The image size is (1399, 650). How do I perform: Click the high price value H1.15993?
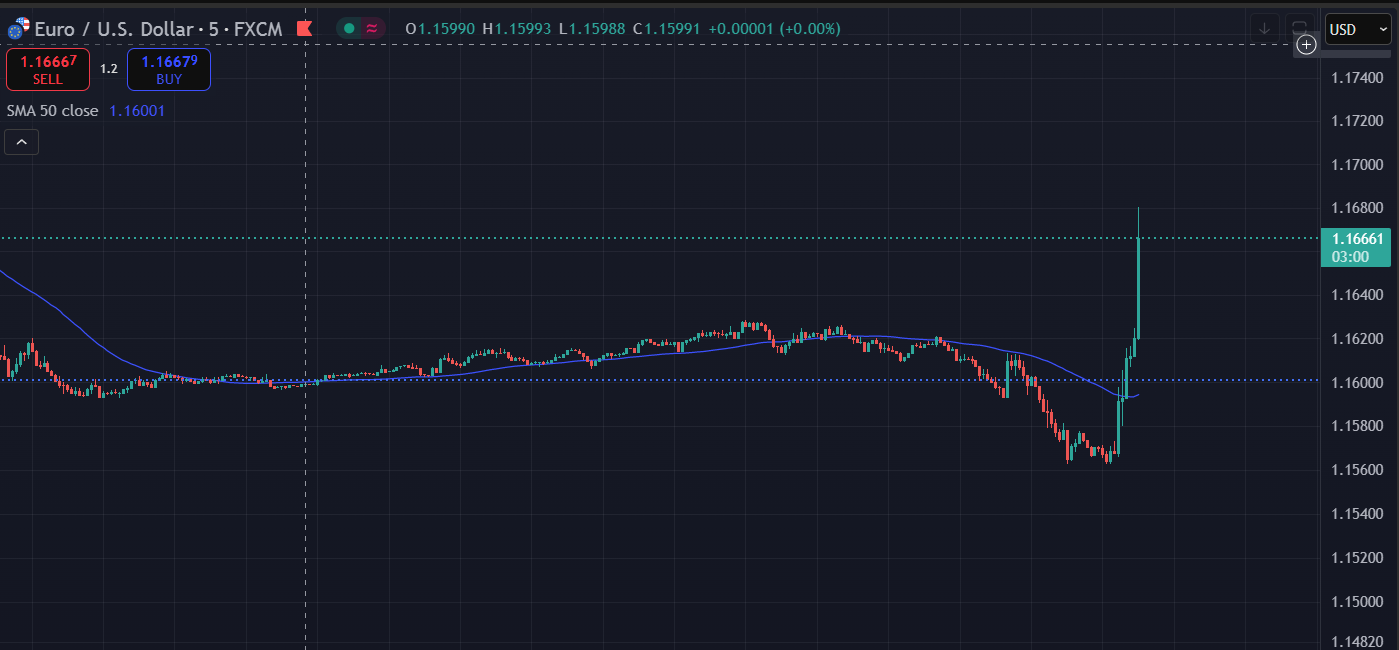coord(516,29)
